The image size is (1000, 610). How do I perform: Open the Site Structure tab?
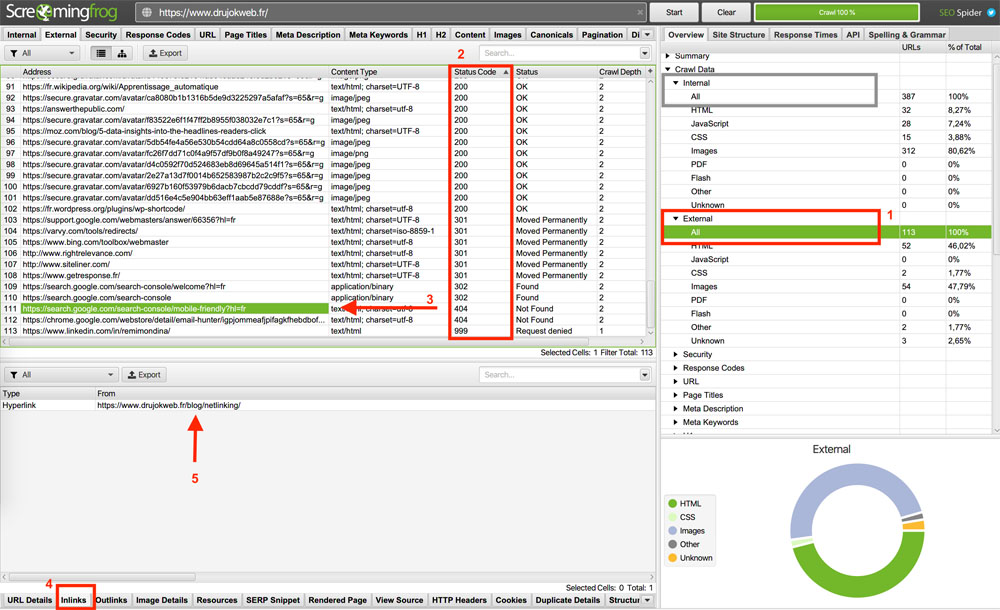(x=739, y=34)
